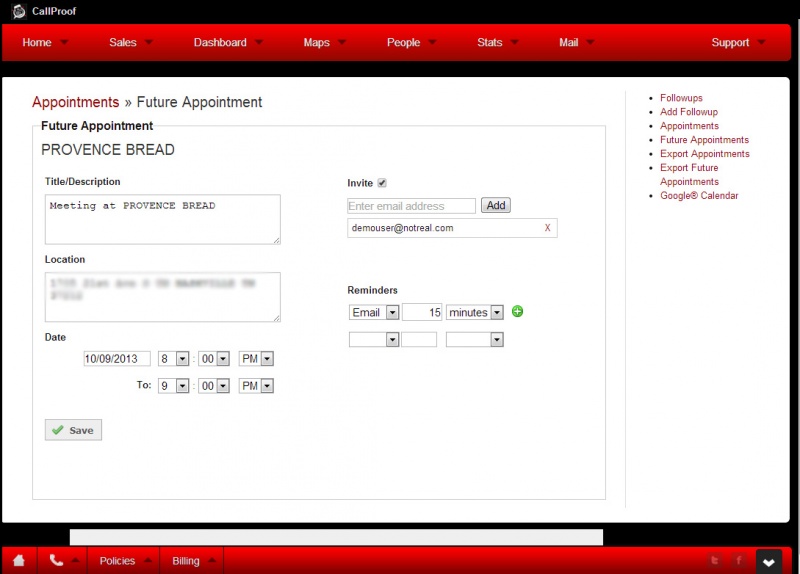Toggle the Invite checkbox
This screenshot has height=574, width=800.
(382, 183)
